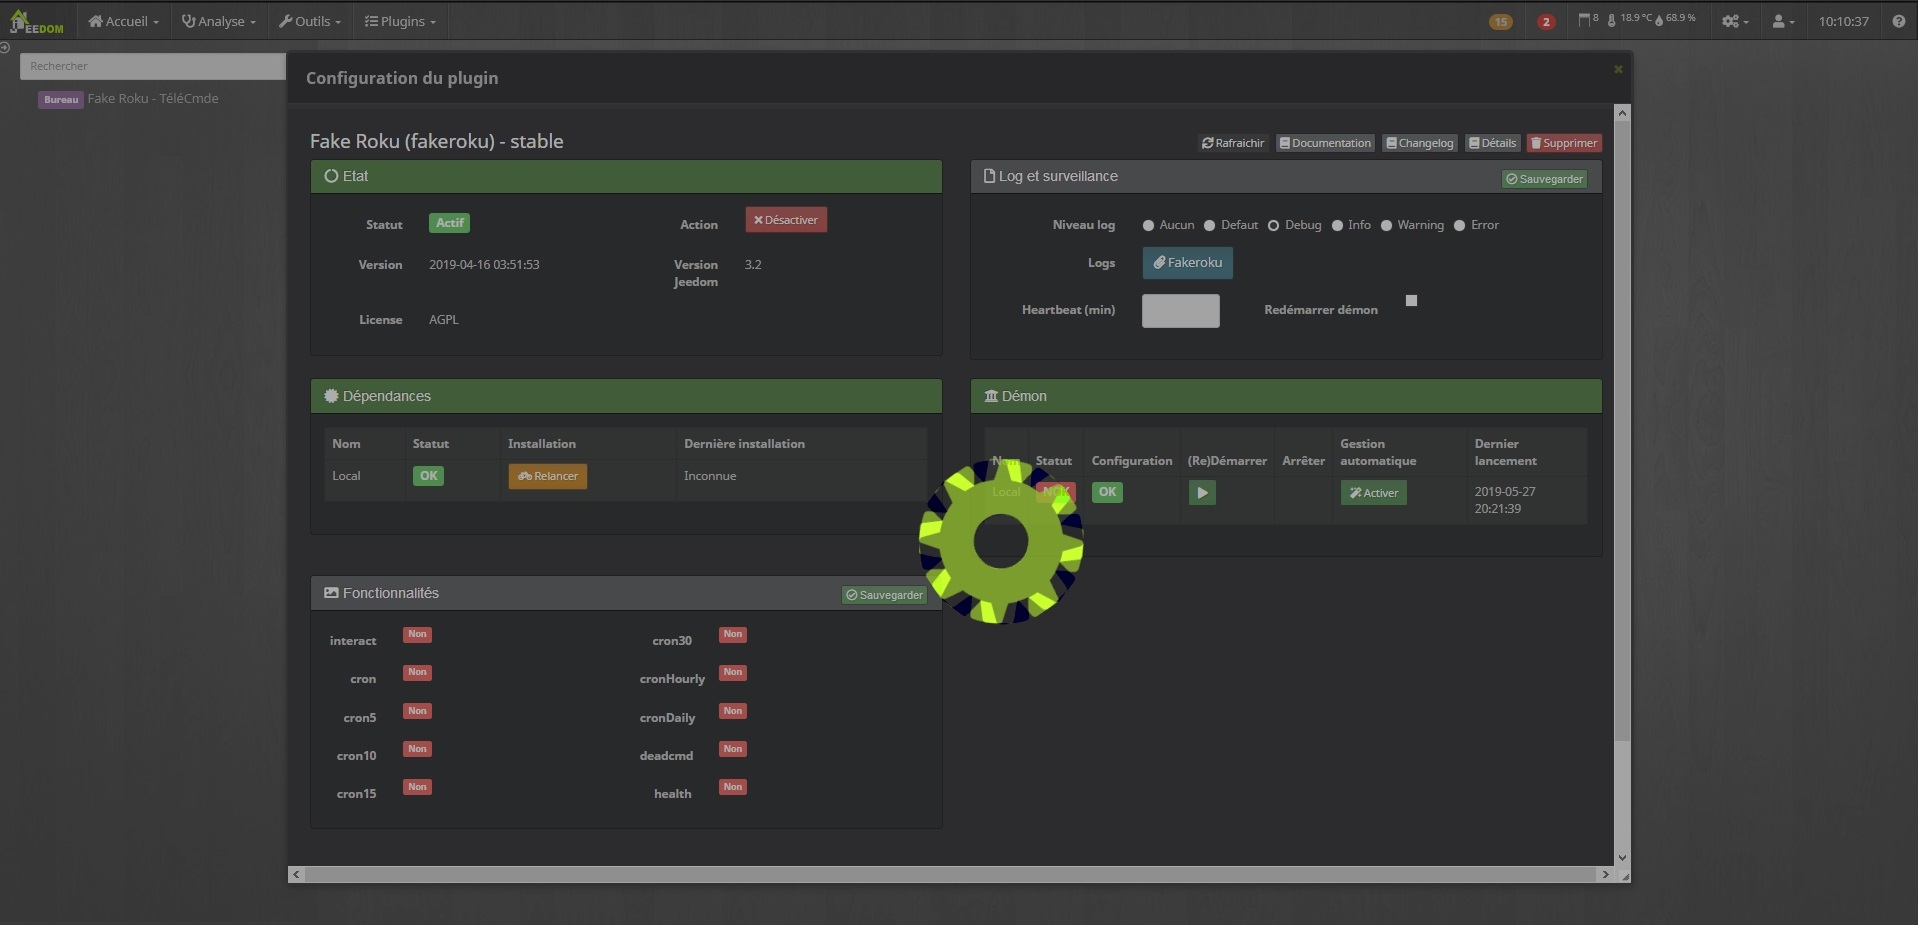Open the user account dropdown
Screen dimensions: 1920x925
click(1783, 21)
